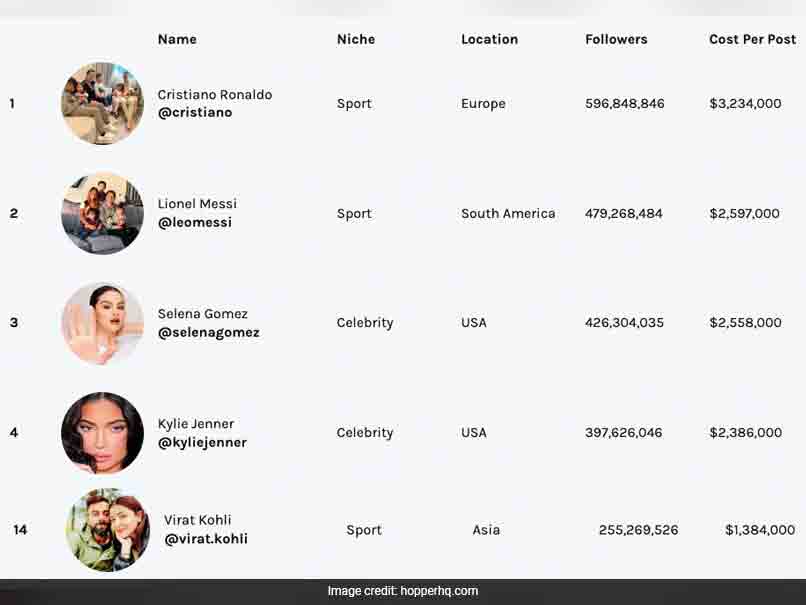This screenshot has height=605, width=806.
Task: Sort by the Location column header
Action: point(489,39)
